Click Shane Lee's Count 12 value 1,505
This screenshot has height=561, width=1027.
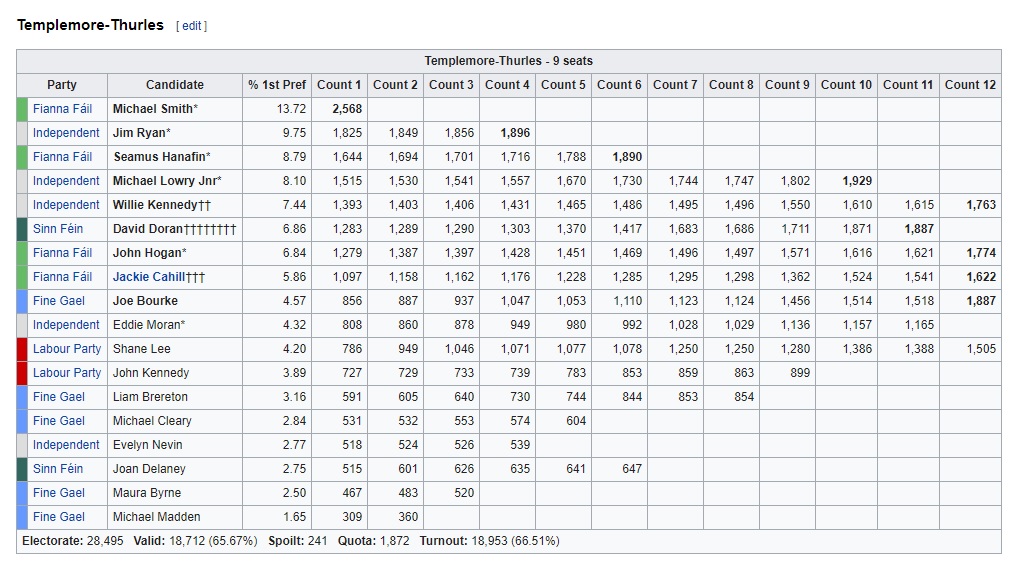point(981,349)
